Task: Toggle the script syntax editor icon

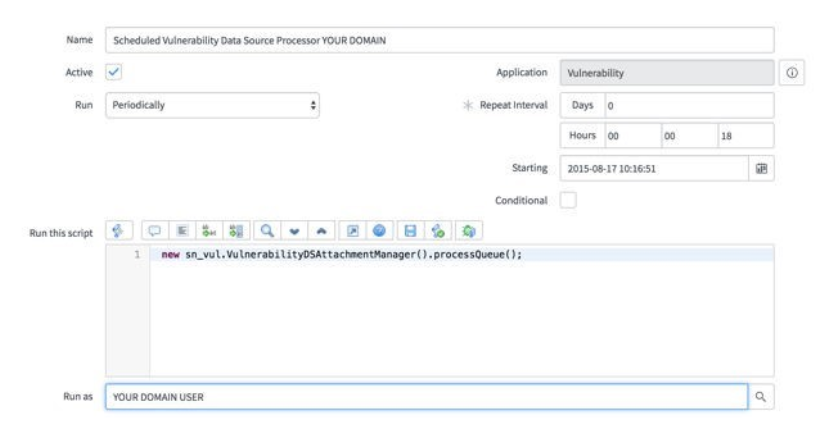Action: (x=118, y=231)
